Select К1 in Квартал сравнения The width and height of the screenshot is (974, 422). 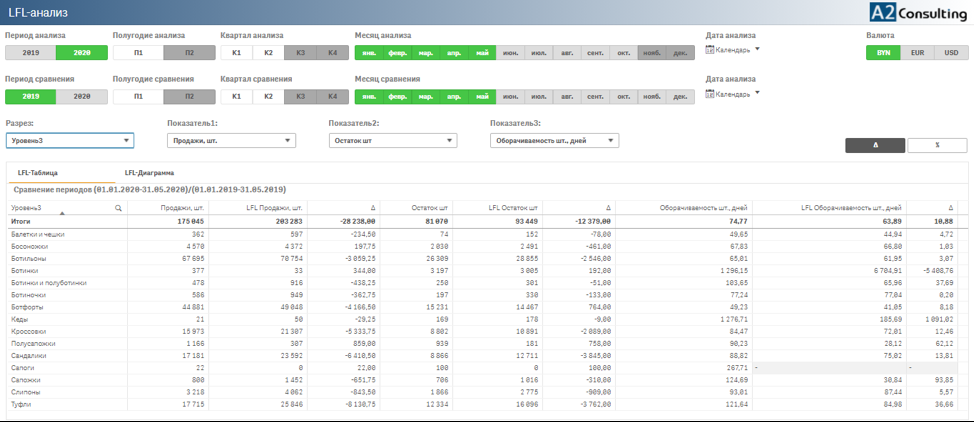click(x=237, y=97)
